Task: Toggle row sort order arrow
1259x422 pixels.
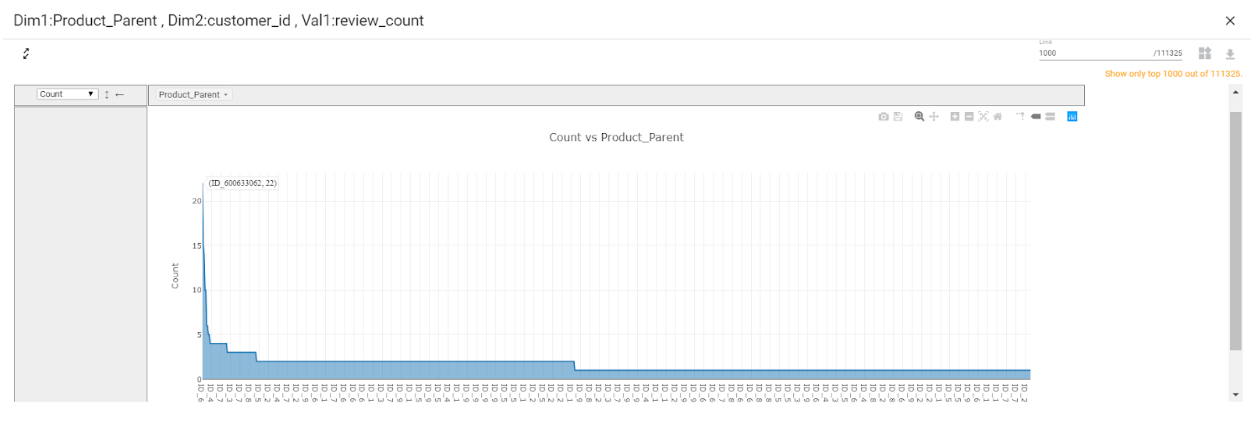Action: click(107, 94)
